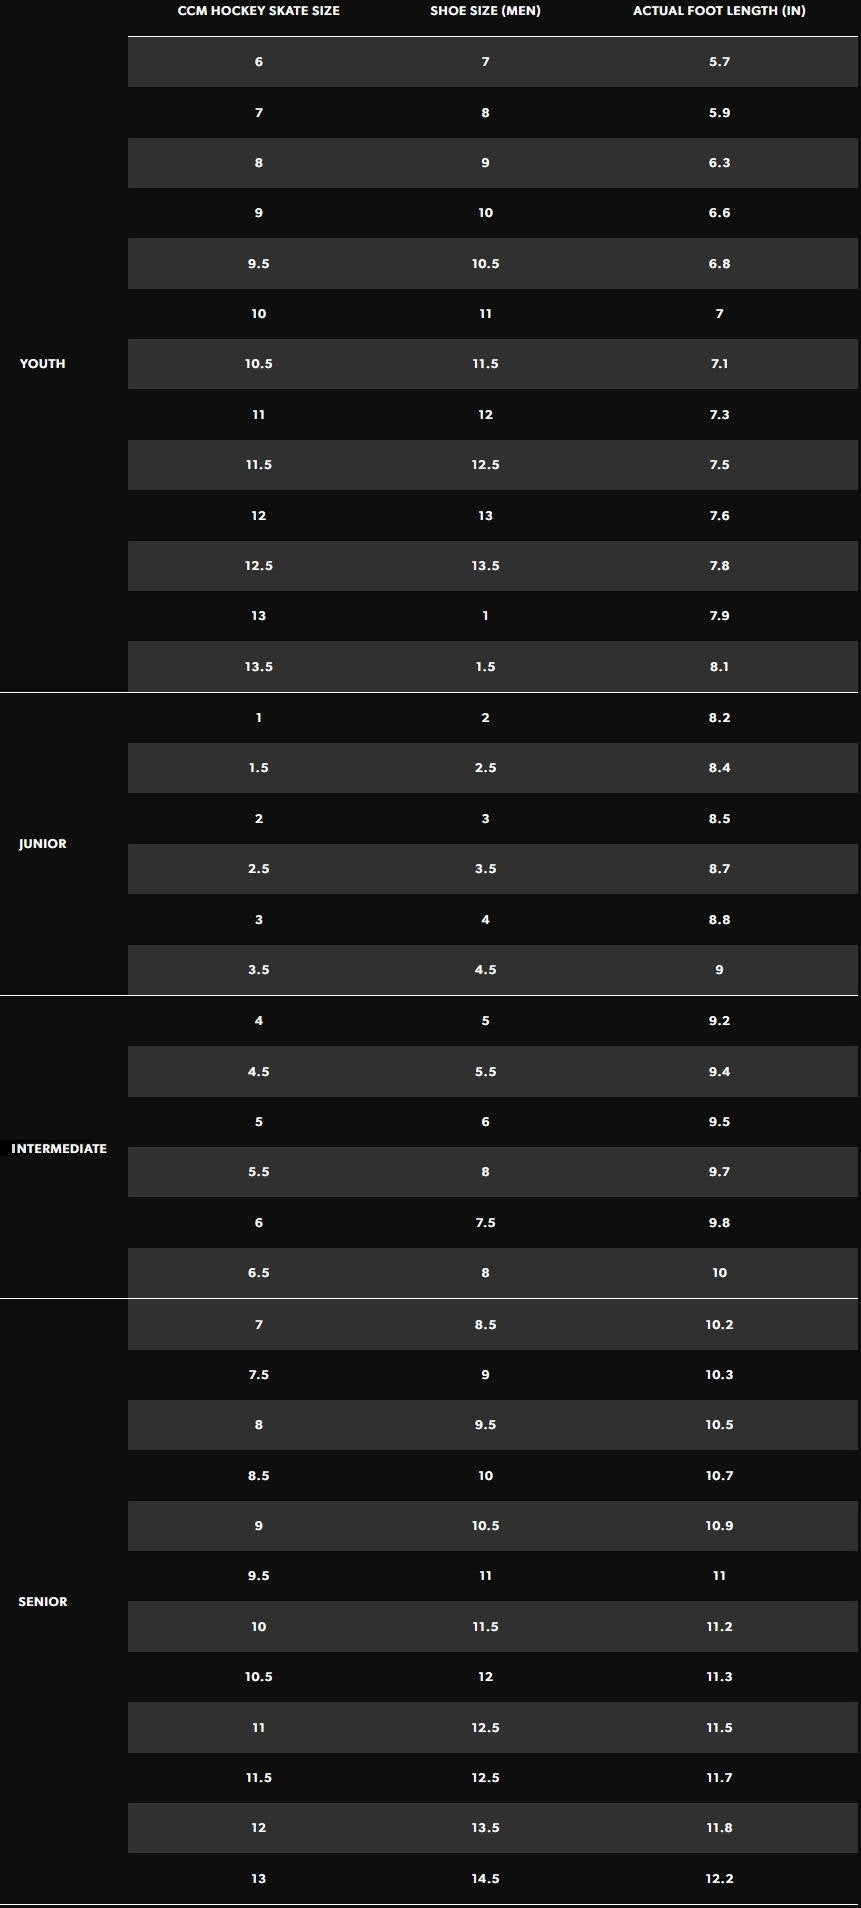Screen dimensions: 861x1908
Task: Click the 12.2 foot length cell
Action: pos(719,1879)
